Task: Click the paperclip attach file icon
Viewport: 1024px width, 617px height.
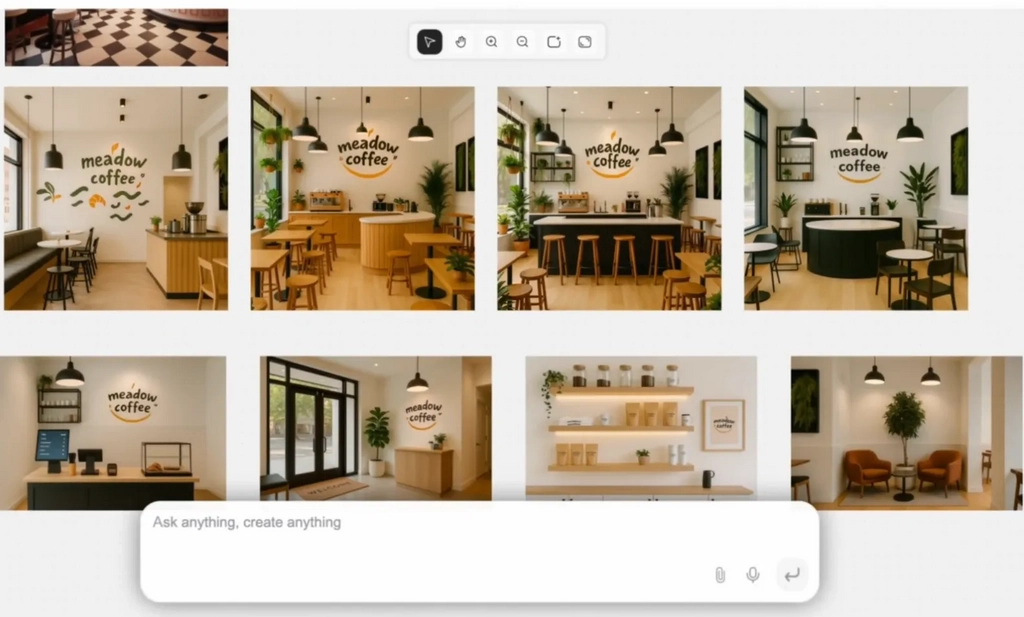Action: coord(720,575)
